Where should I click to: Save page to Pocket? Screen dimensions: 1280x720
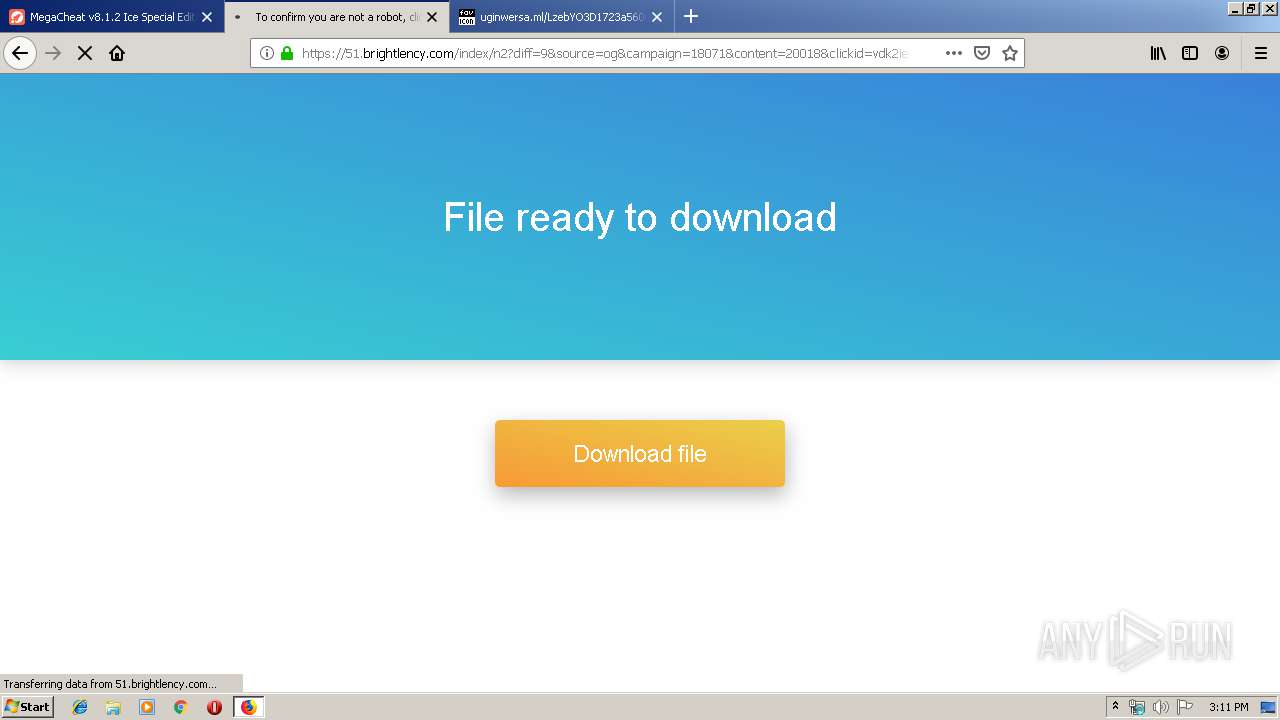982,53
